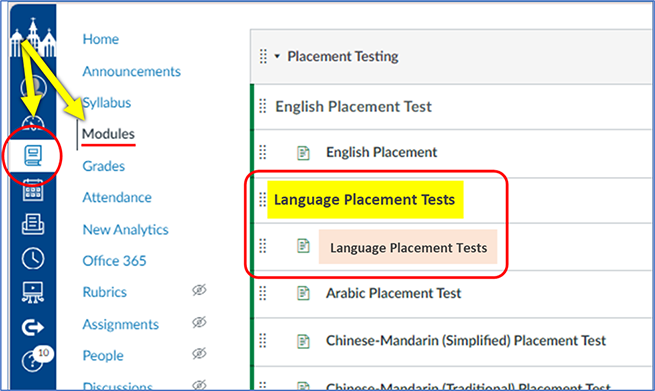
Task: Open the Courses book icon in sidebar
Action: (33, 155)
